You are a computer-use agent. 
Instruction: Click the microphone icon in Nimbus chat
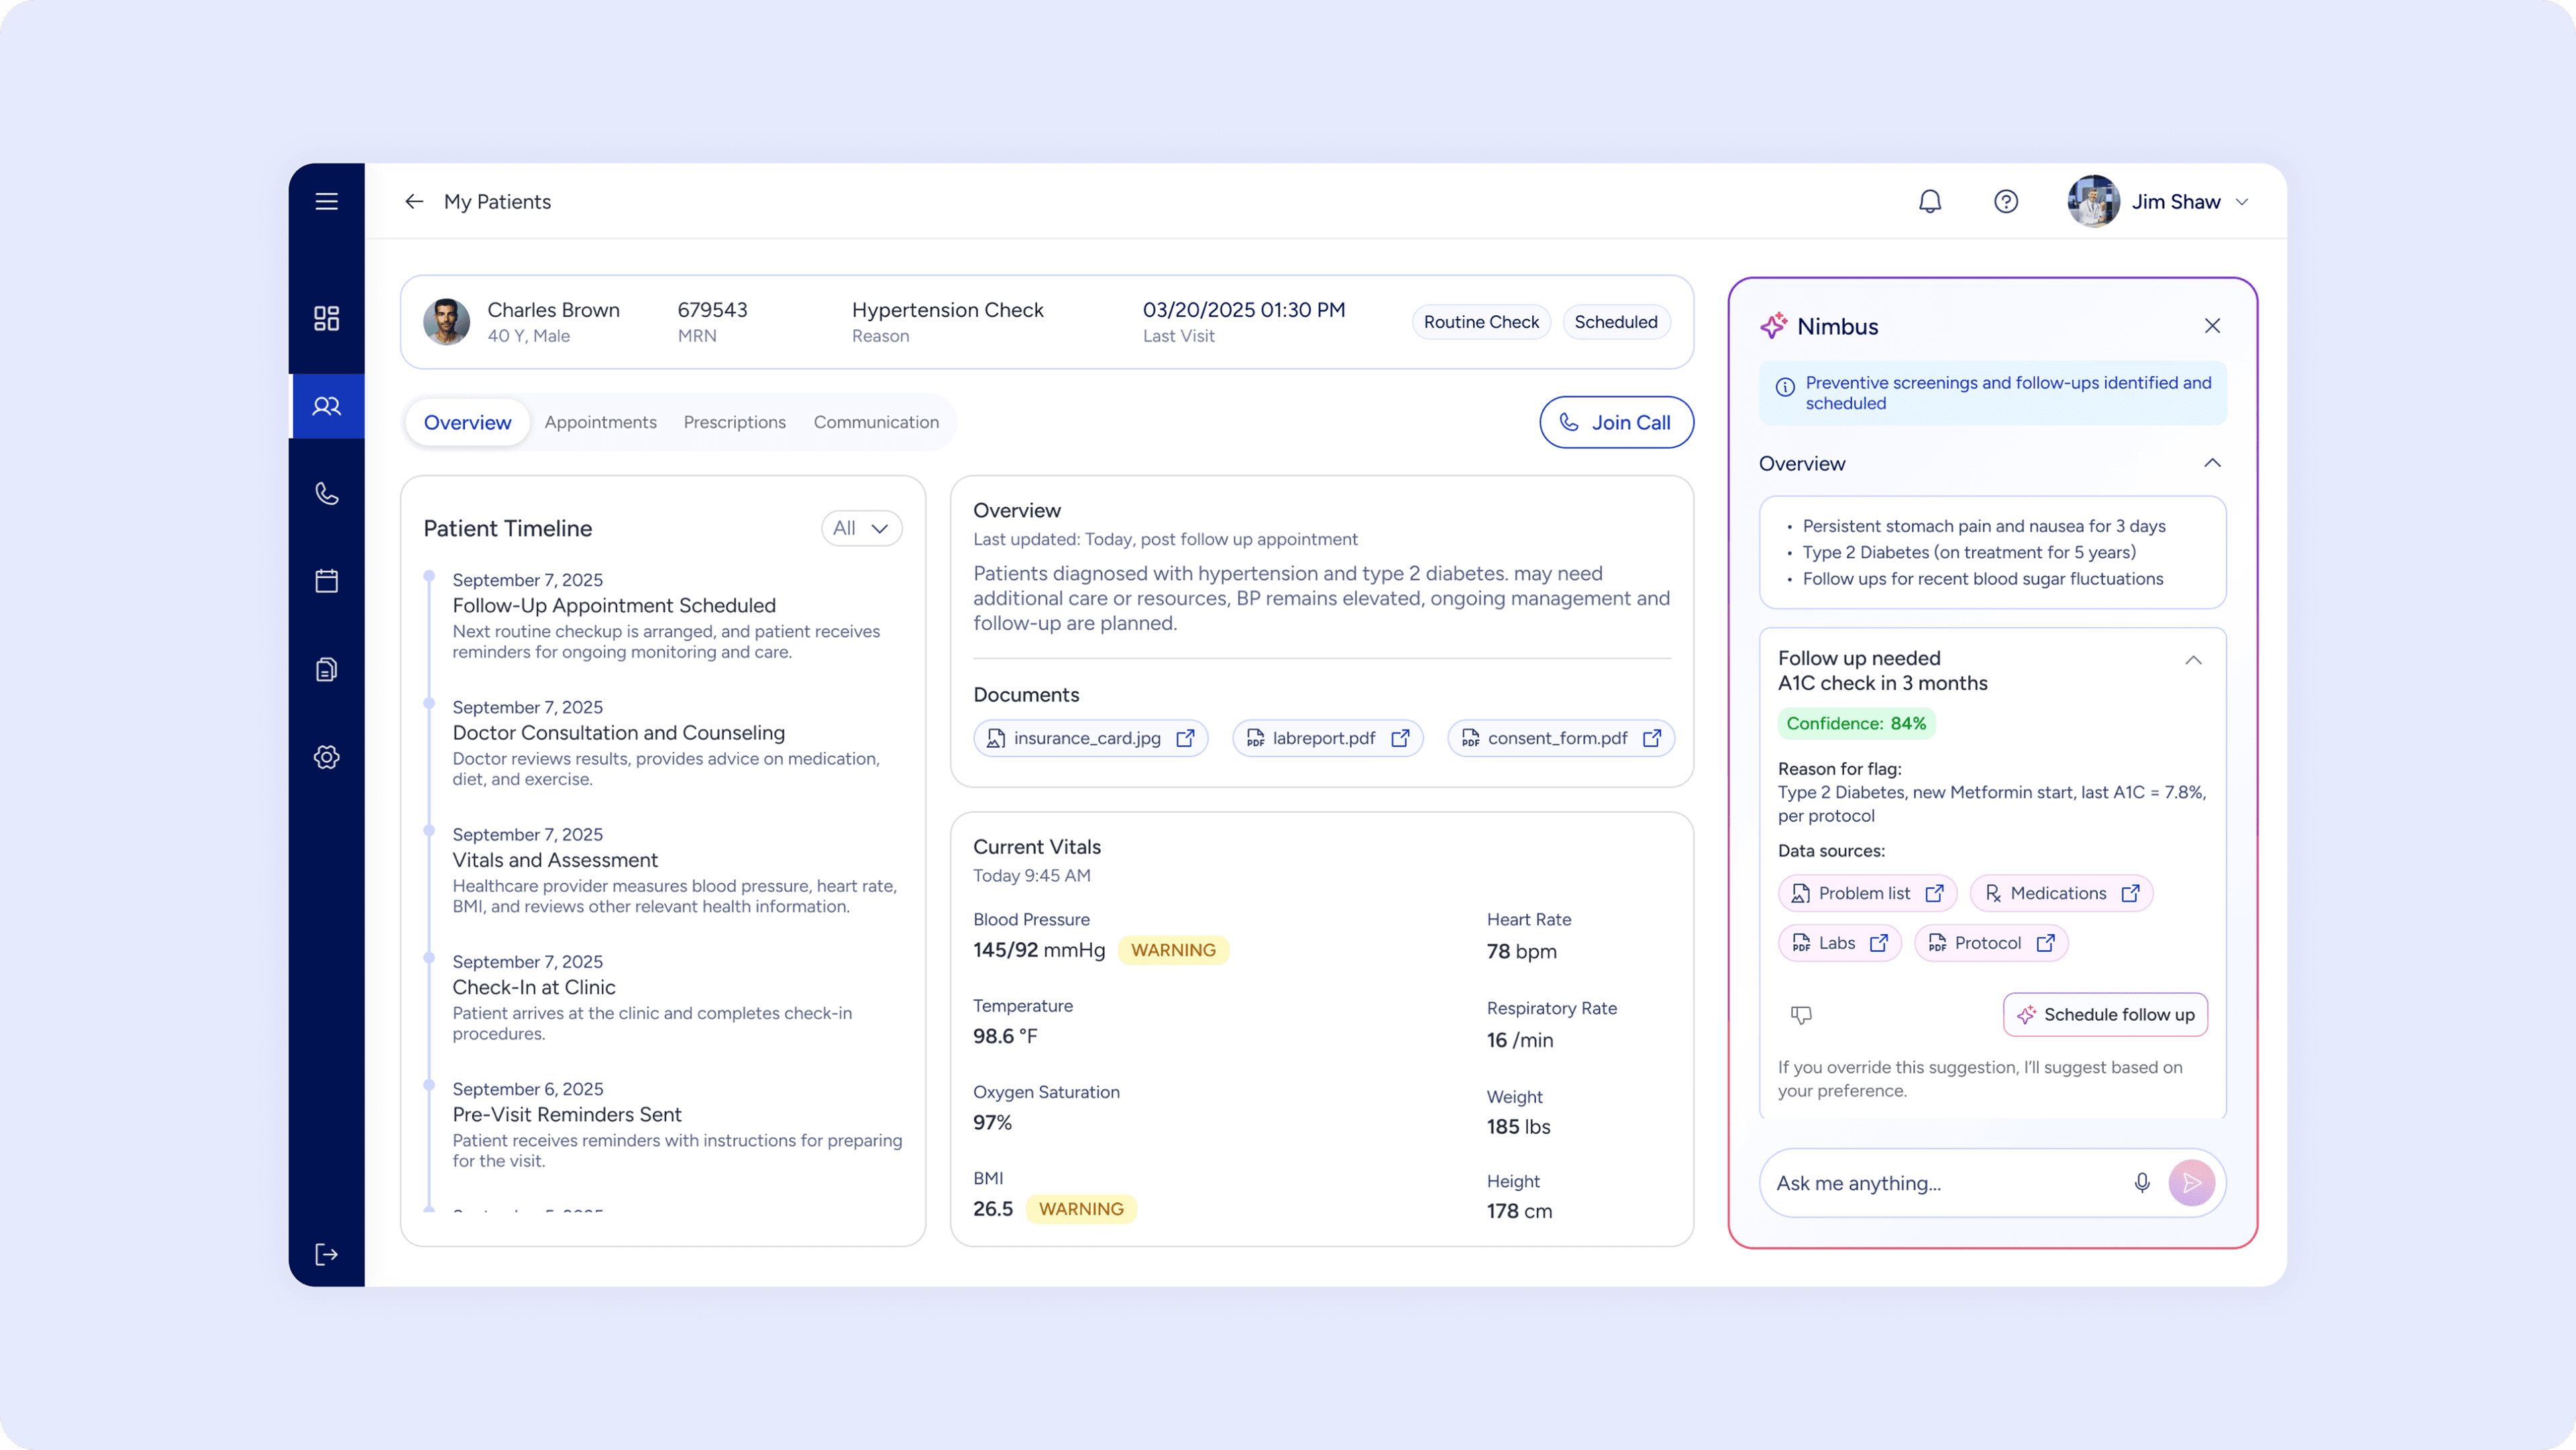(2141, 1183)
